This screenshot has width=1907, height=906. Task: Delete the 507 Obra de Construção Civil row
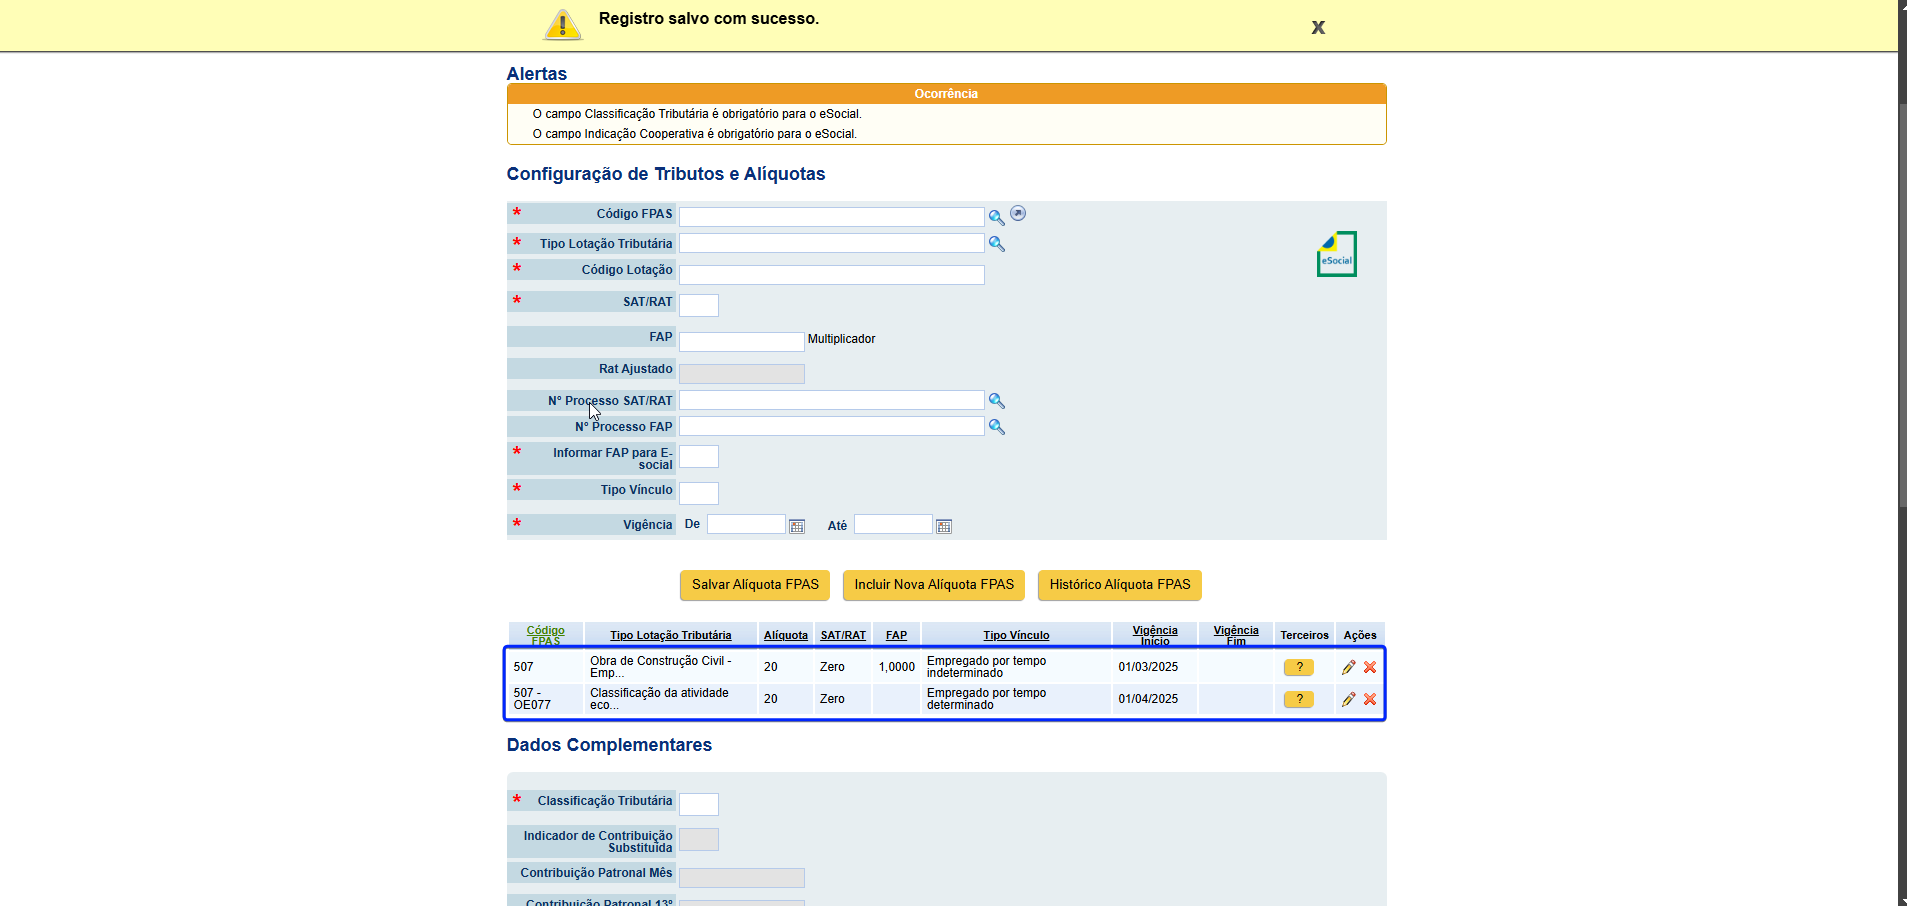[1370, 667]
